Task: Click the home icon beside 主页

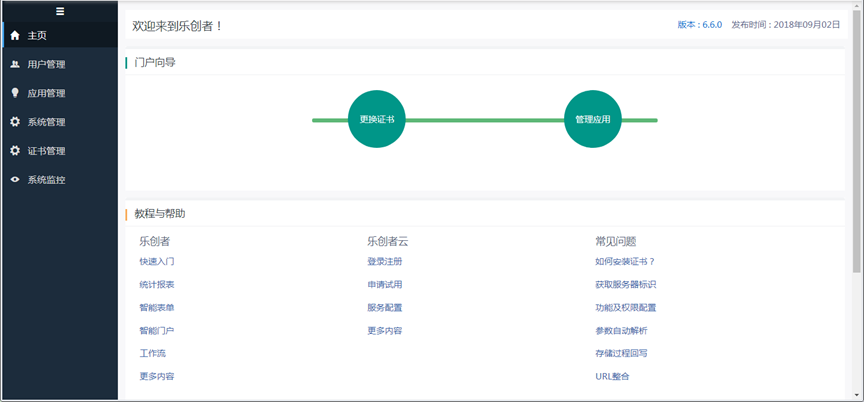Action: tap(15, 36)
